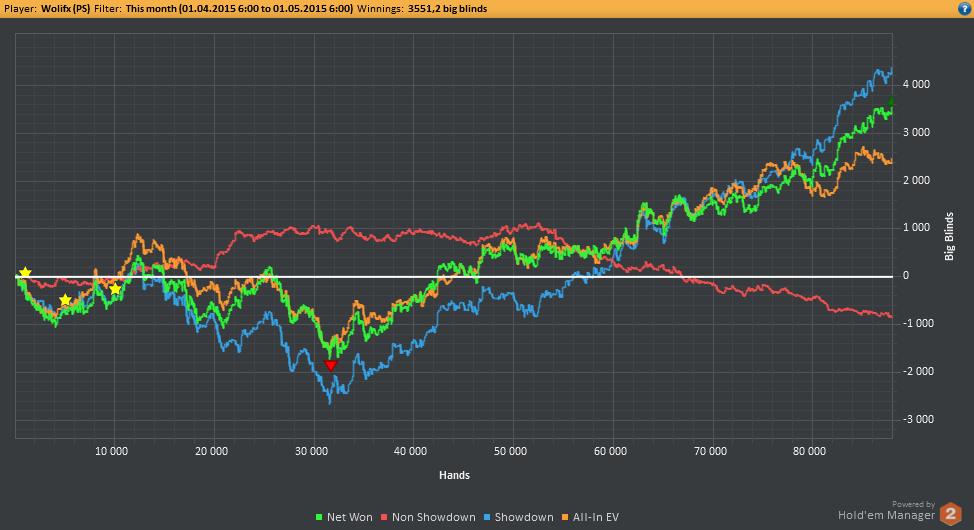Click the blue Showdown color square

[487, 517]
